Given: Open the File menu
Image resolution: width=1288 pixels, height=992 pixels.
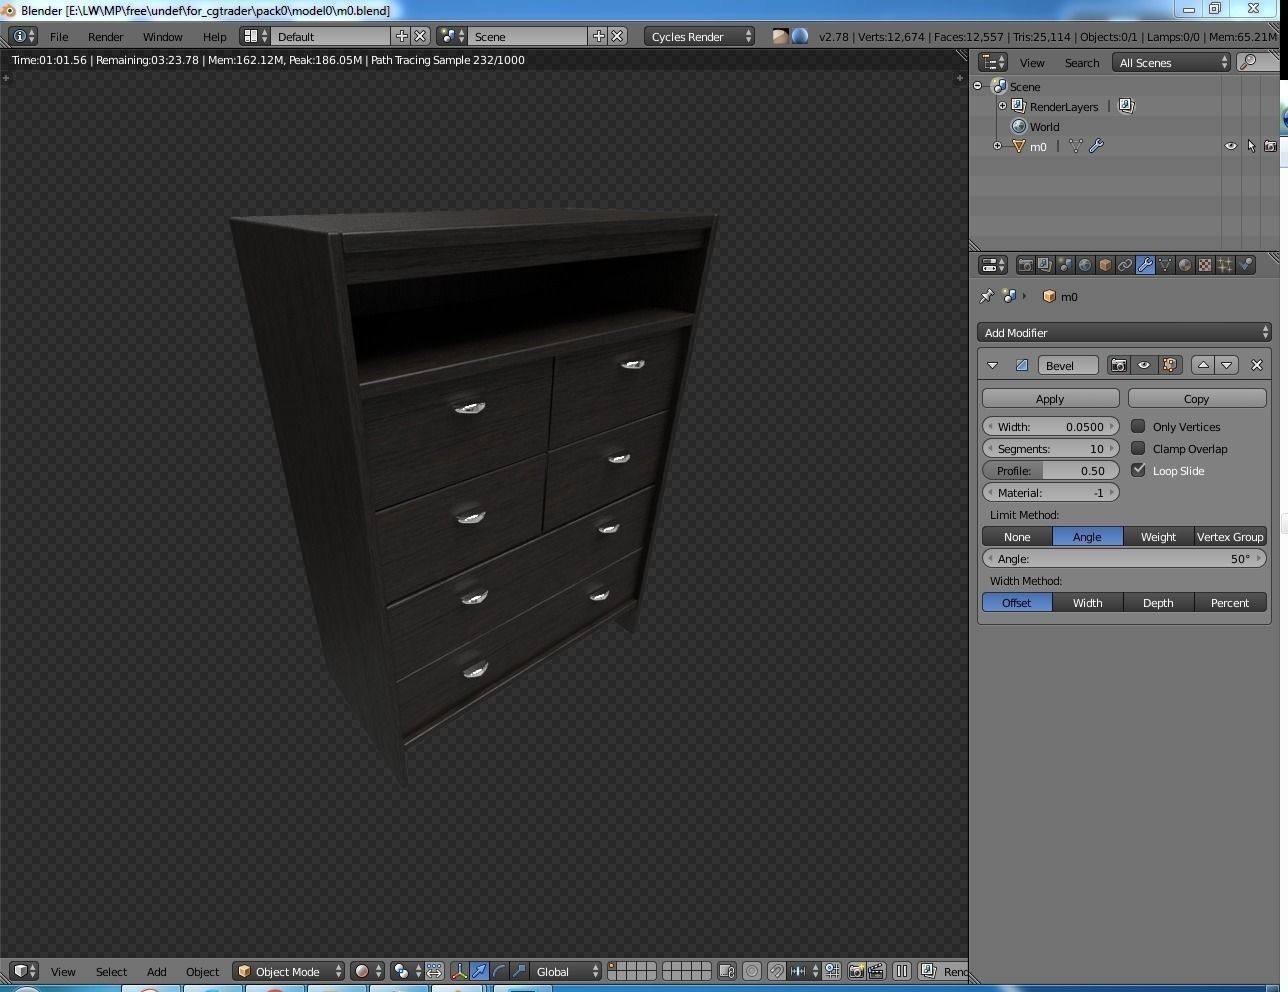Looking at the screenshot, I should coord(59,36).
